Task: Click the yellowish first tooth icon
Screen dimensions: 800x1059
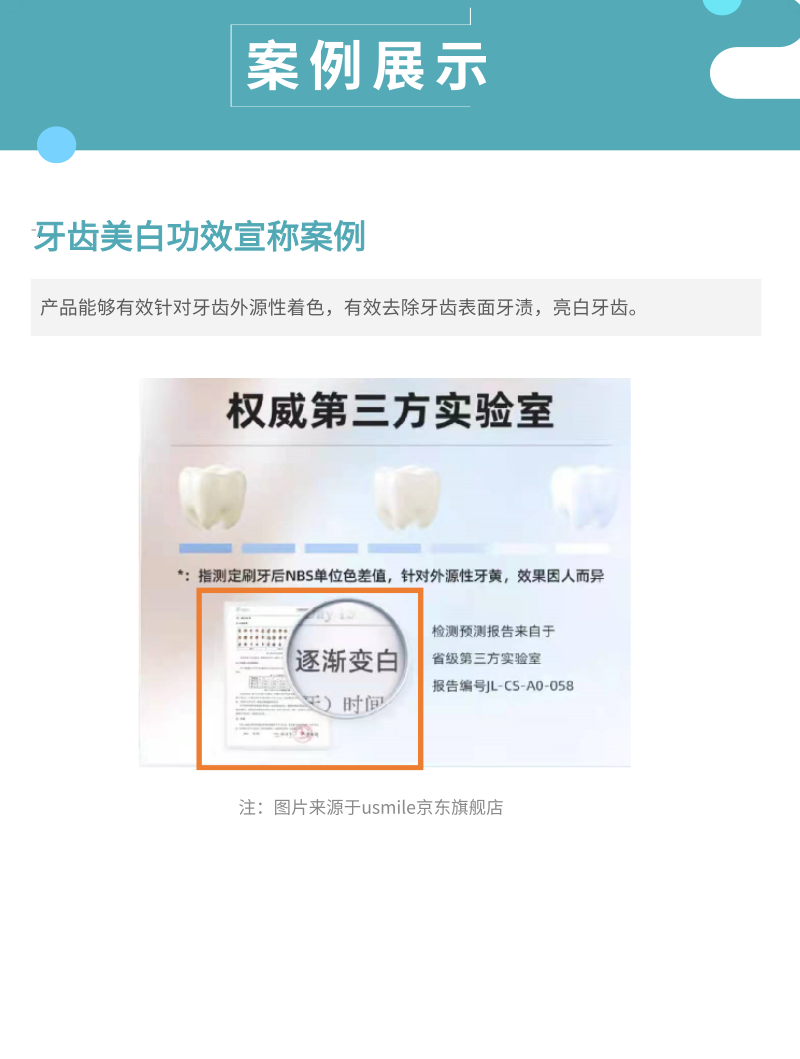Action: [211, 497]
